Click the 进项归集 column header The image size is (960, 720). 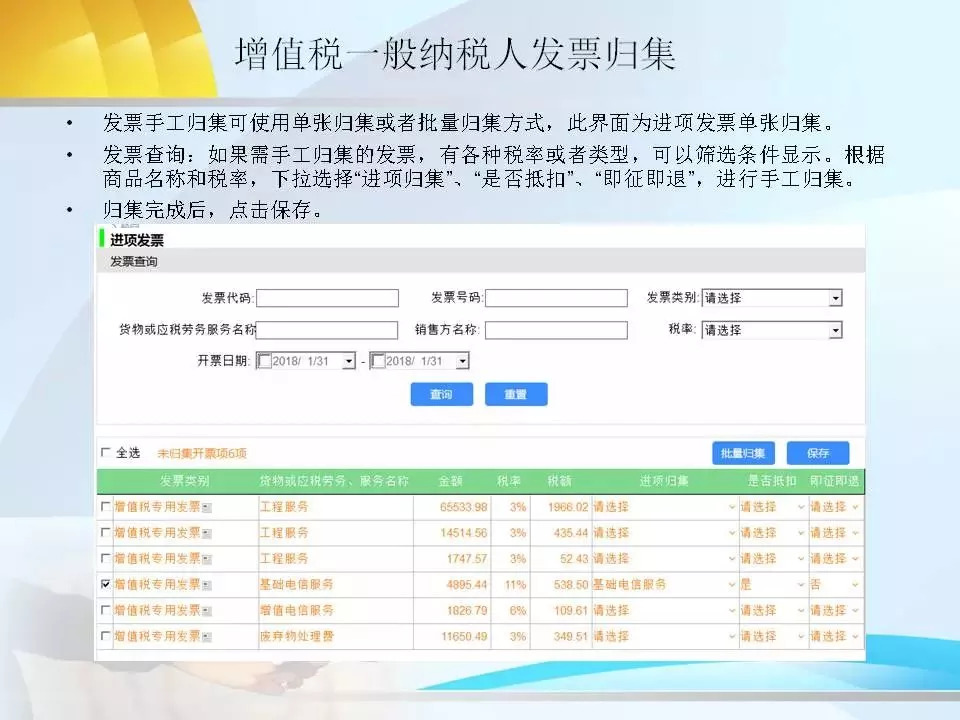664,481
